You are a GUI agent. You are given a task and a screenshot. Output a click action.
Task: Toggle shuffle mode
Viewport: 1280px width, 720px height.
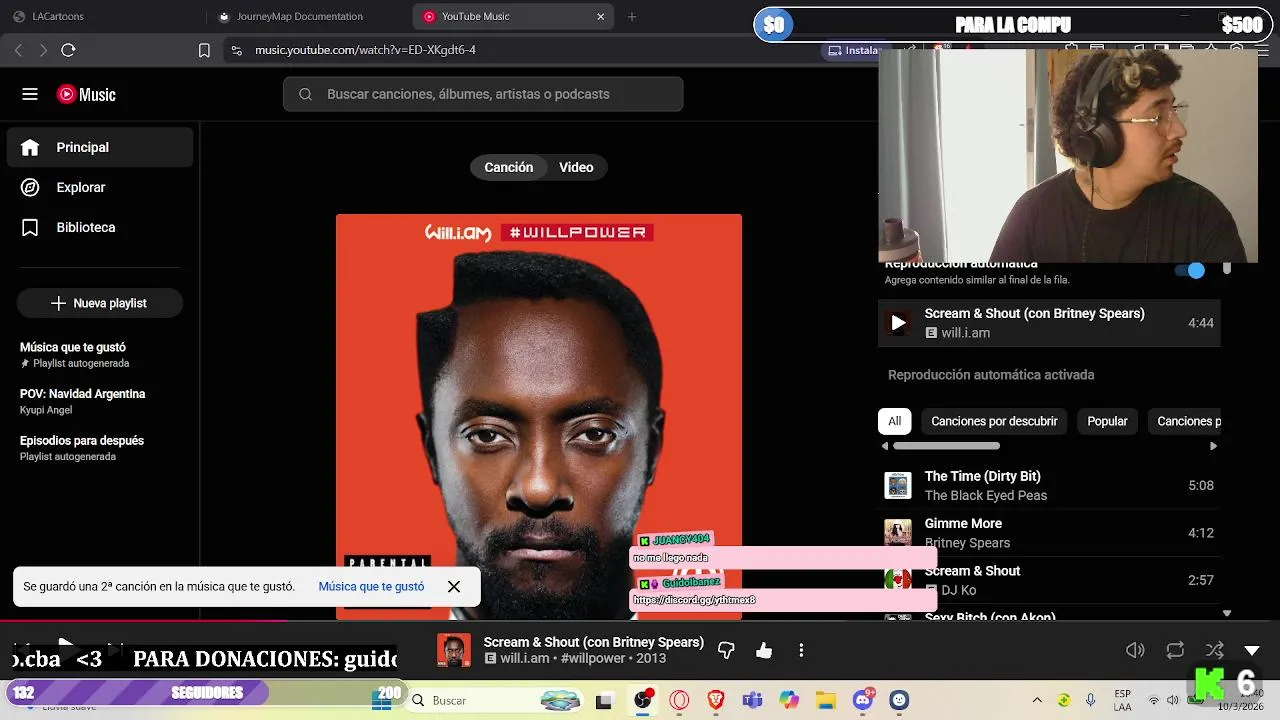[x=1215, y=650]
